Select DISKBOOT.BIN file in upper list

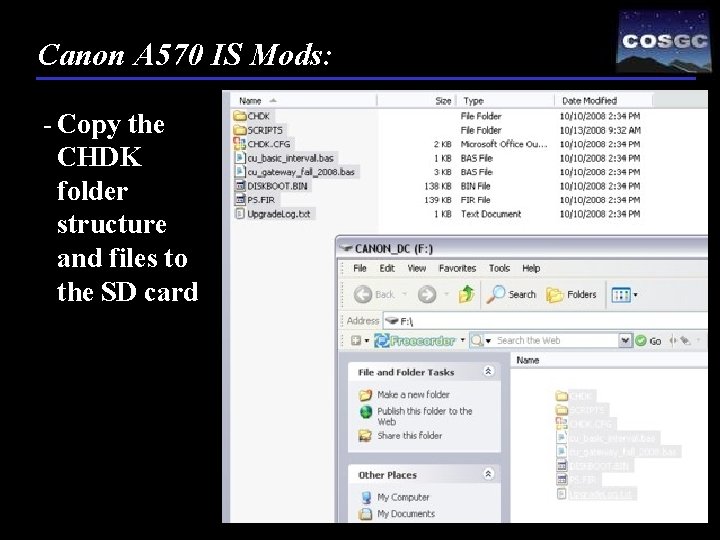[271, 186]
